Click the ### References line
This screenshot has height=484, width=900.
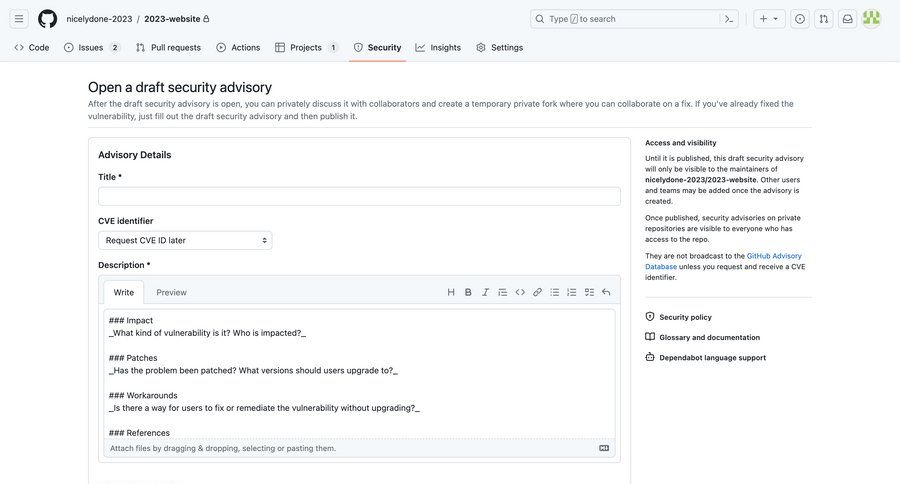(x=139, y=433)
